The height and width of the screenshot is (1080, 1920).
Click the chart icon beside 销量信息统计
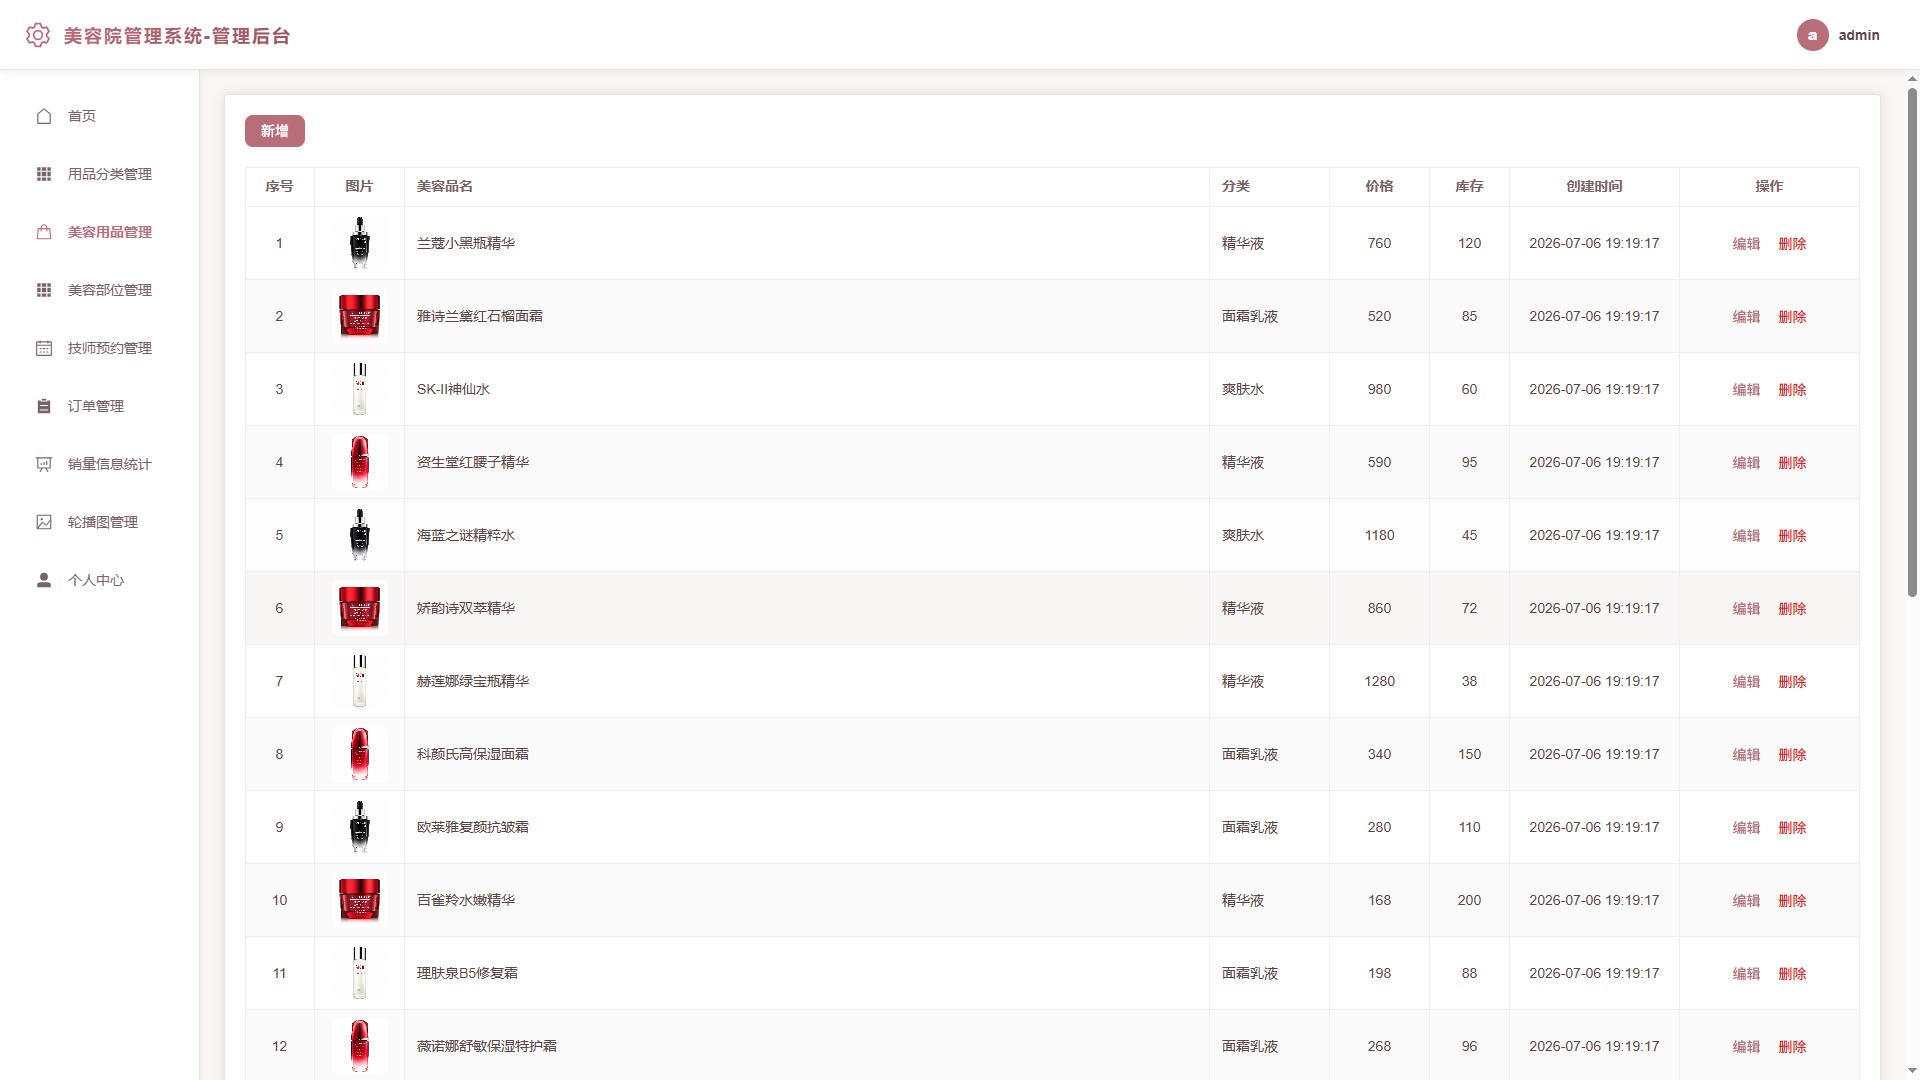44,464
